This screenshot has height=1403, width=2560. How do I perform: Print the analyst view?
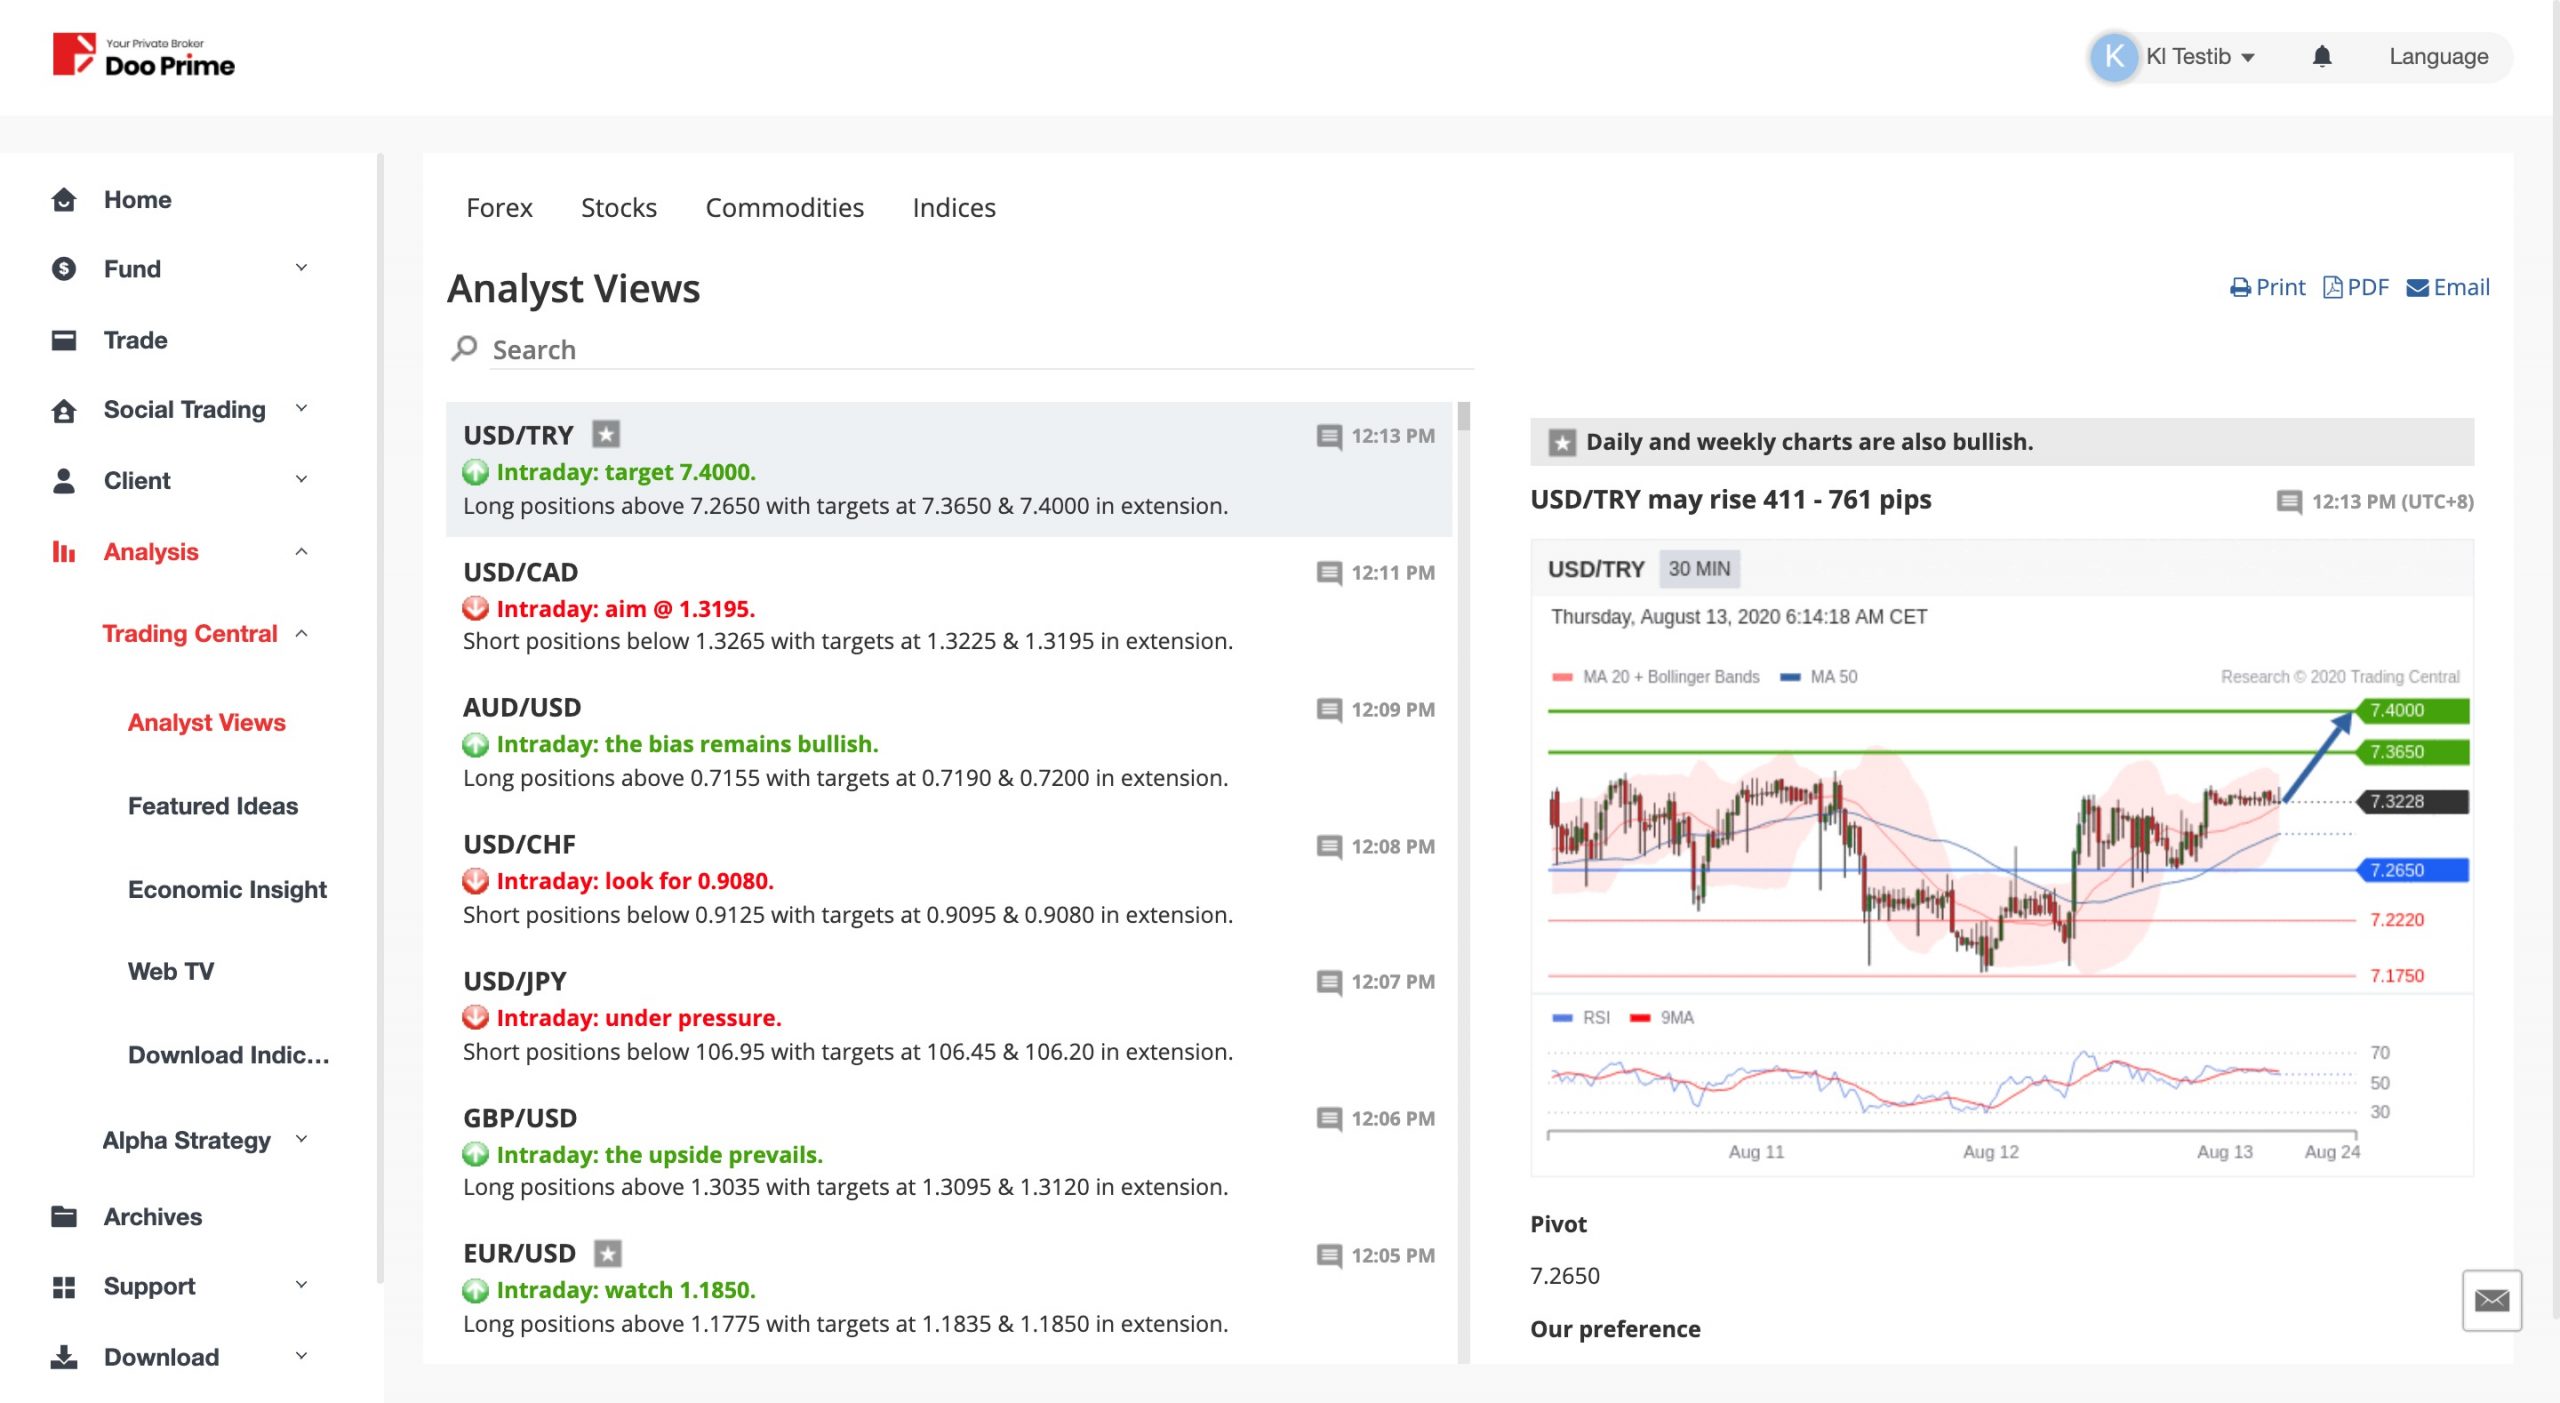(2267, 287)
